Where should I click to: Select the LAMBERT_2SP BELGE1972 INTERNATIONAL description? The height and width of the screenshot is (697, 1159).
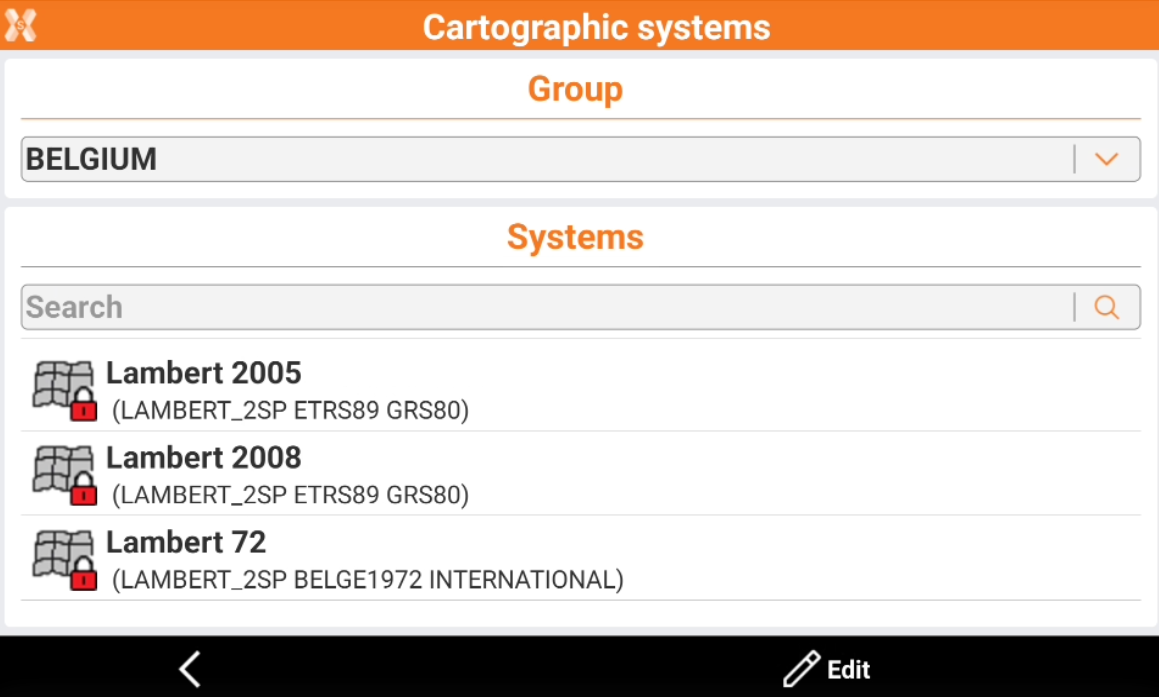pyautogui.click(x=368, y=580)
